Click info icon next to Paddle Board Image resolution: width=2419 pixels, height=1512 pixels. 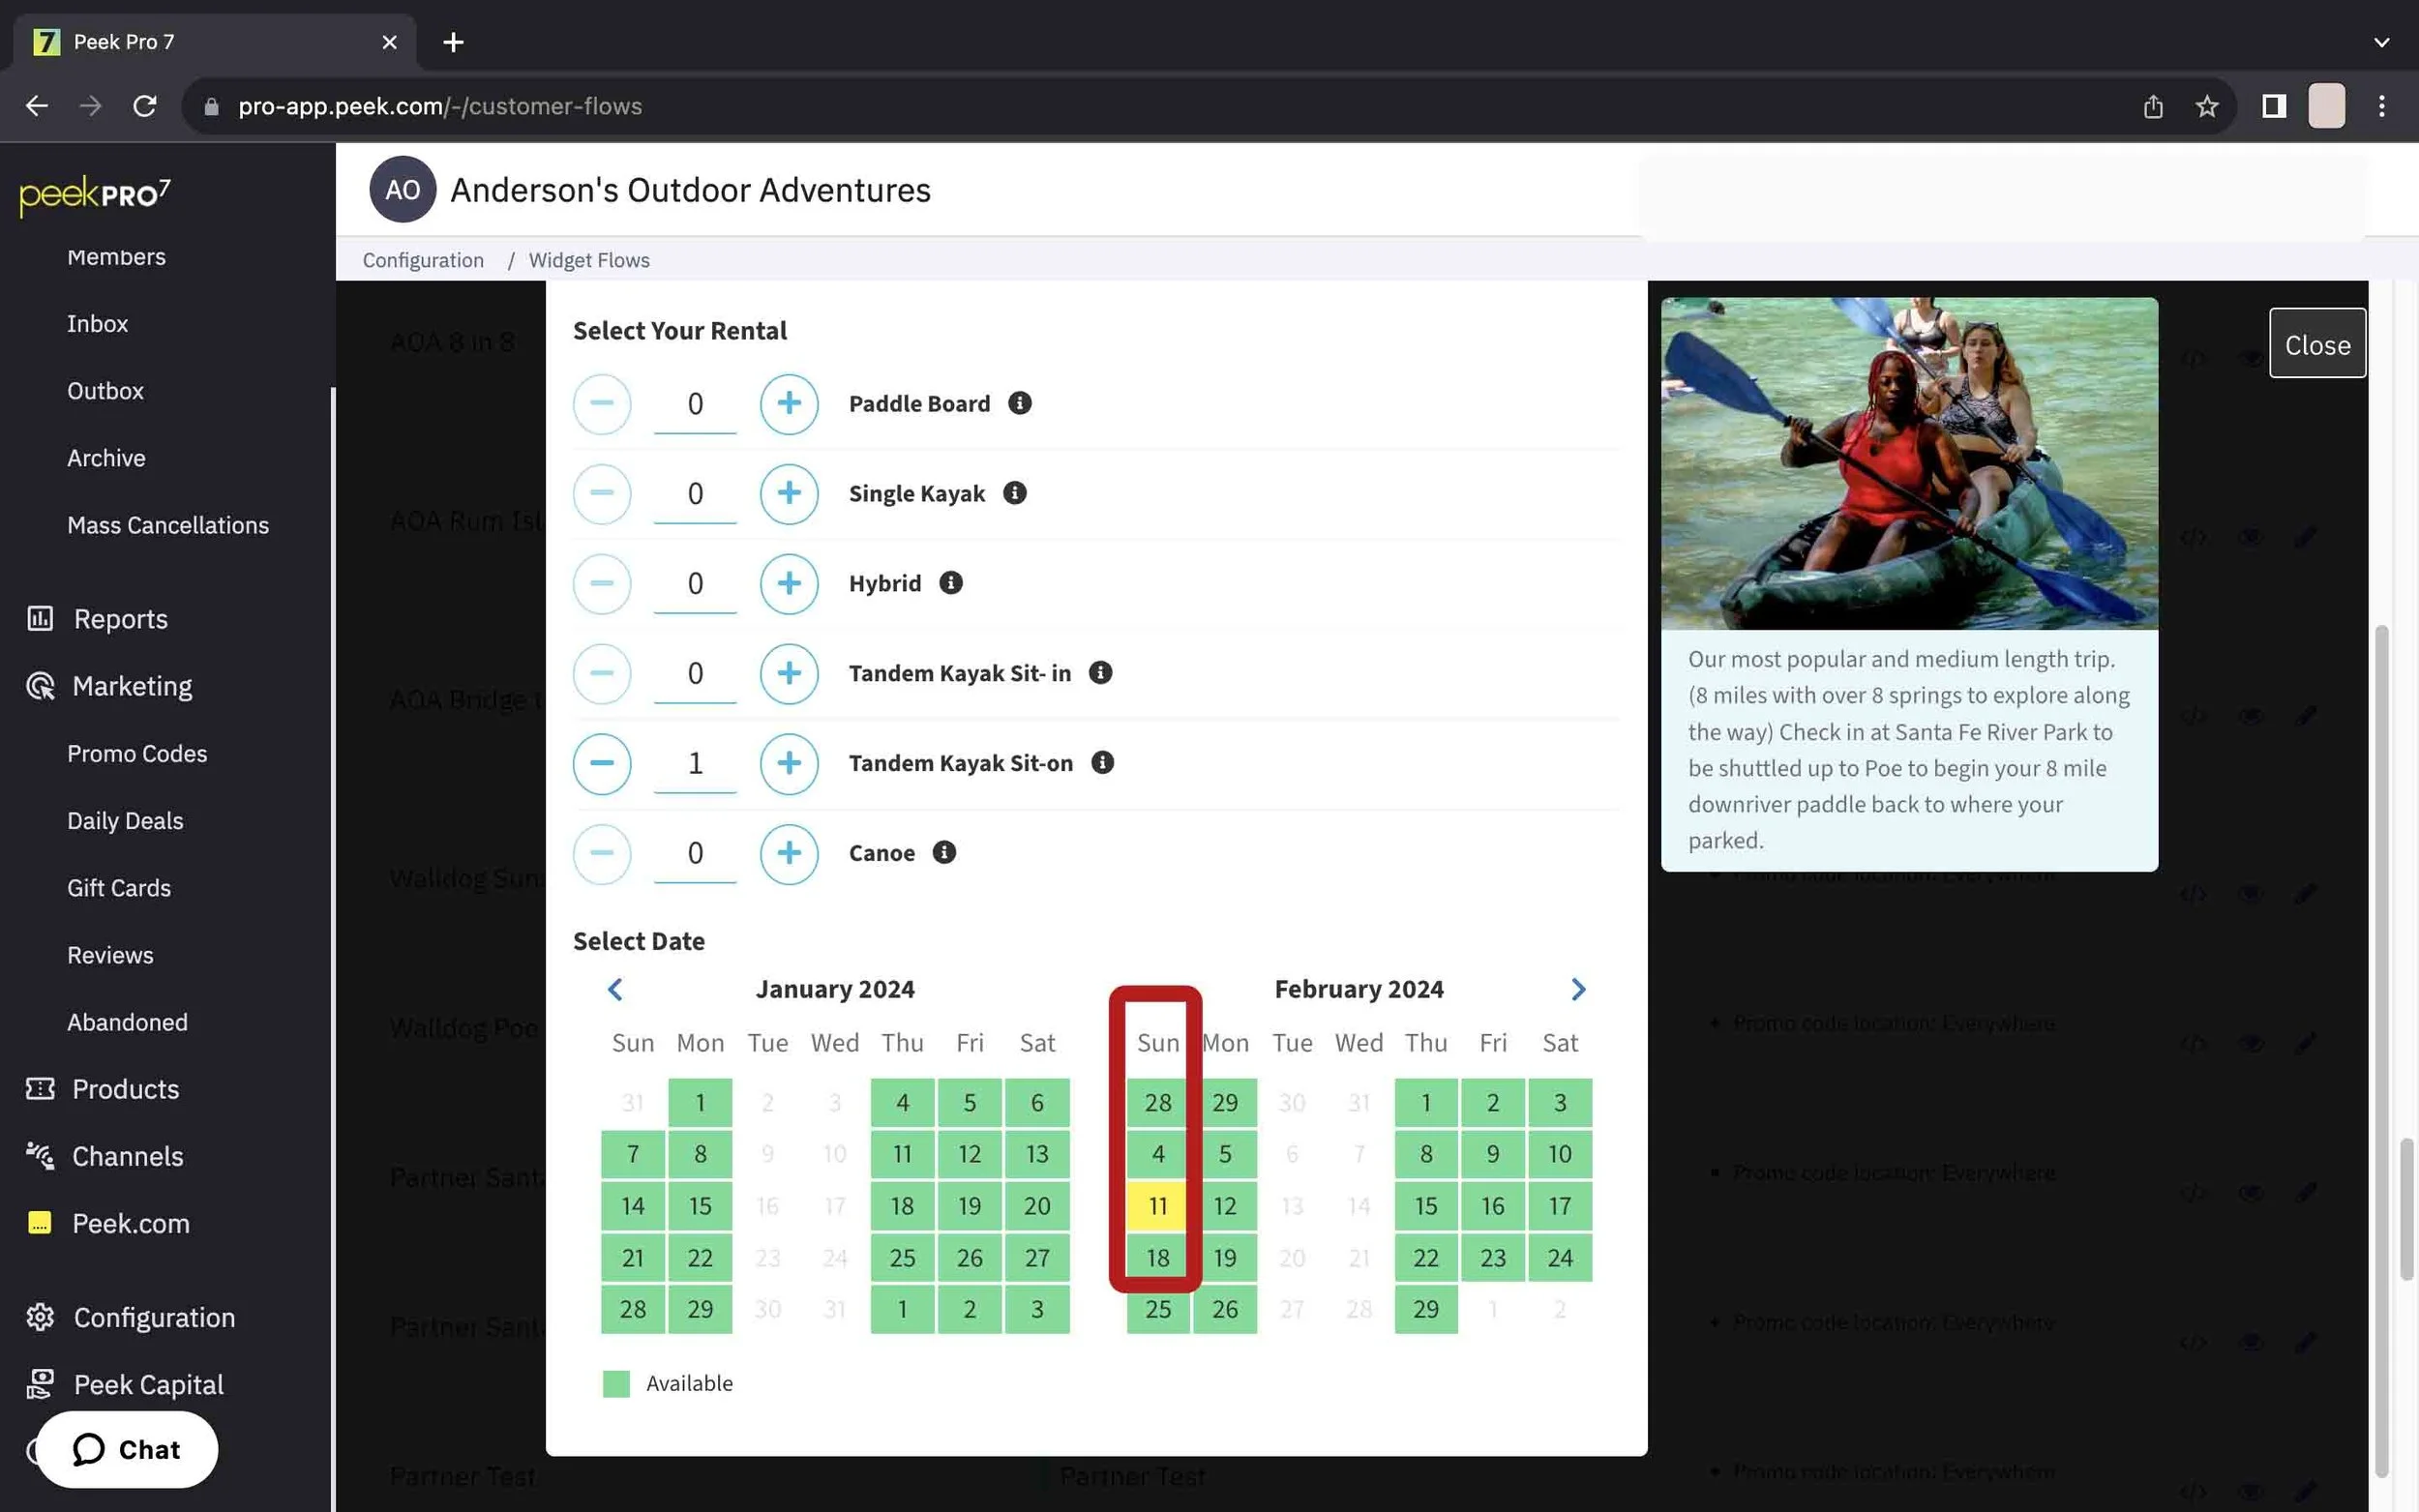pos(1019,403)
